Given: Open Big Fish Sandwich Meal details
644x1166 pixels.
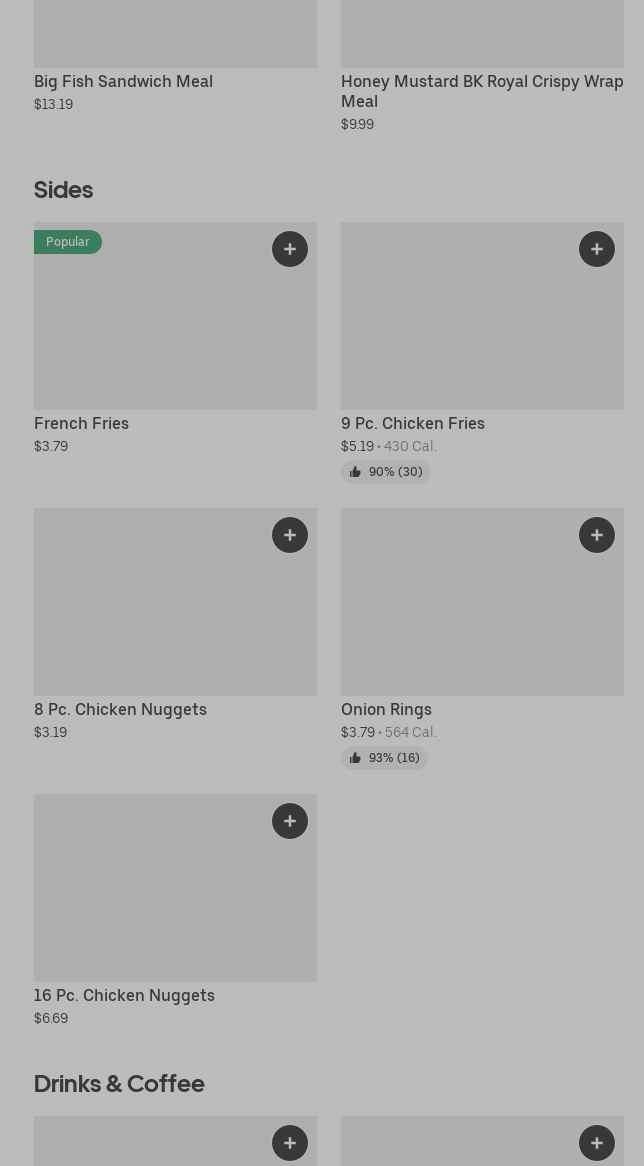Looking at the screenshot, I should [123, 81].
